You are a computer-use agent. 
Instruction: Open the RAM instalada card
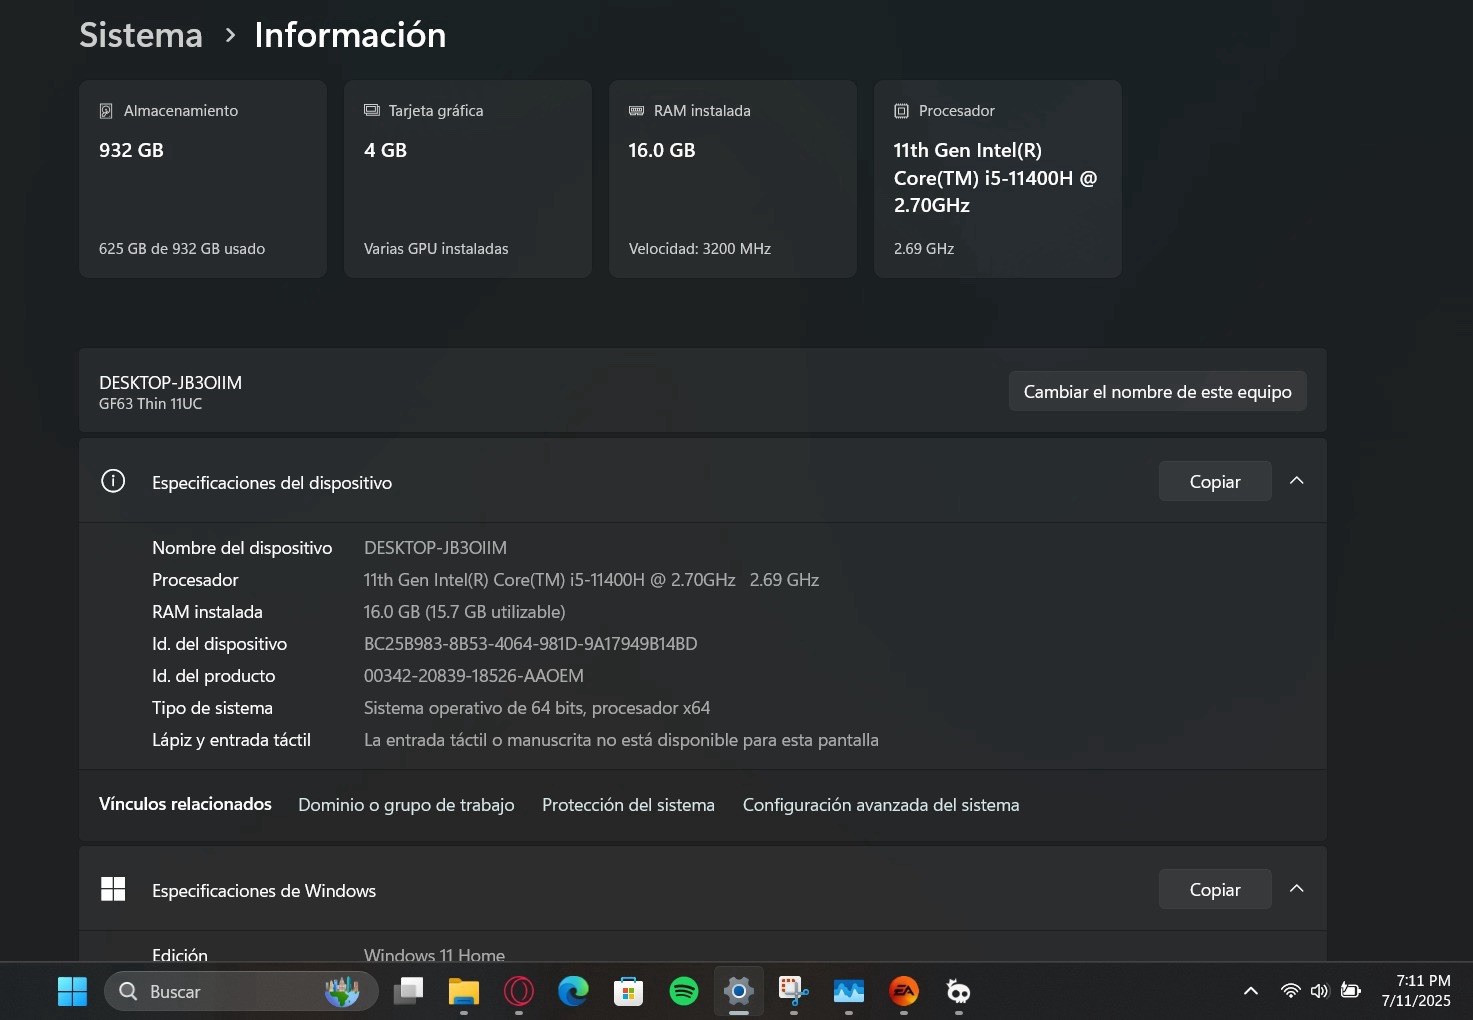pos(733,179)
